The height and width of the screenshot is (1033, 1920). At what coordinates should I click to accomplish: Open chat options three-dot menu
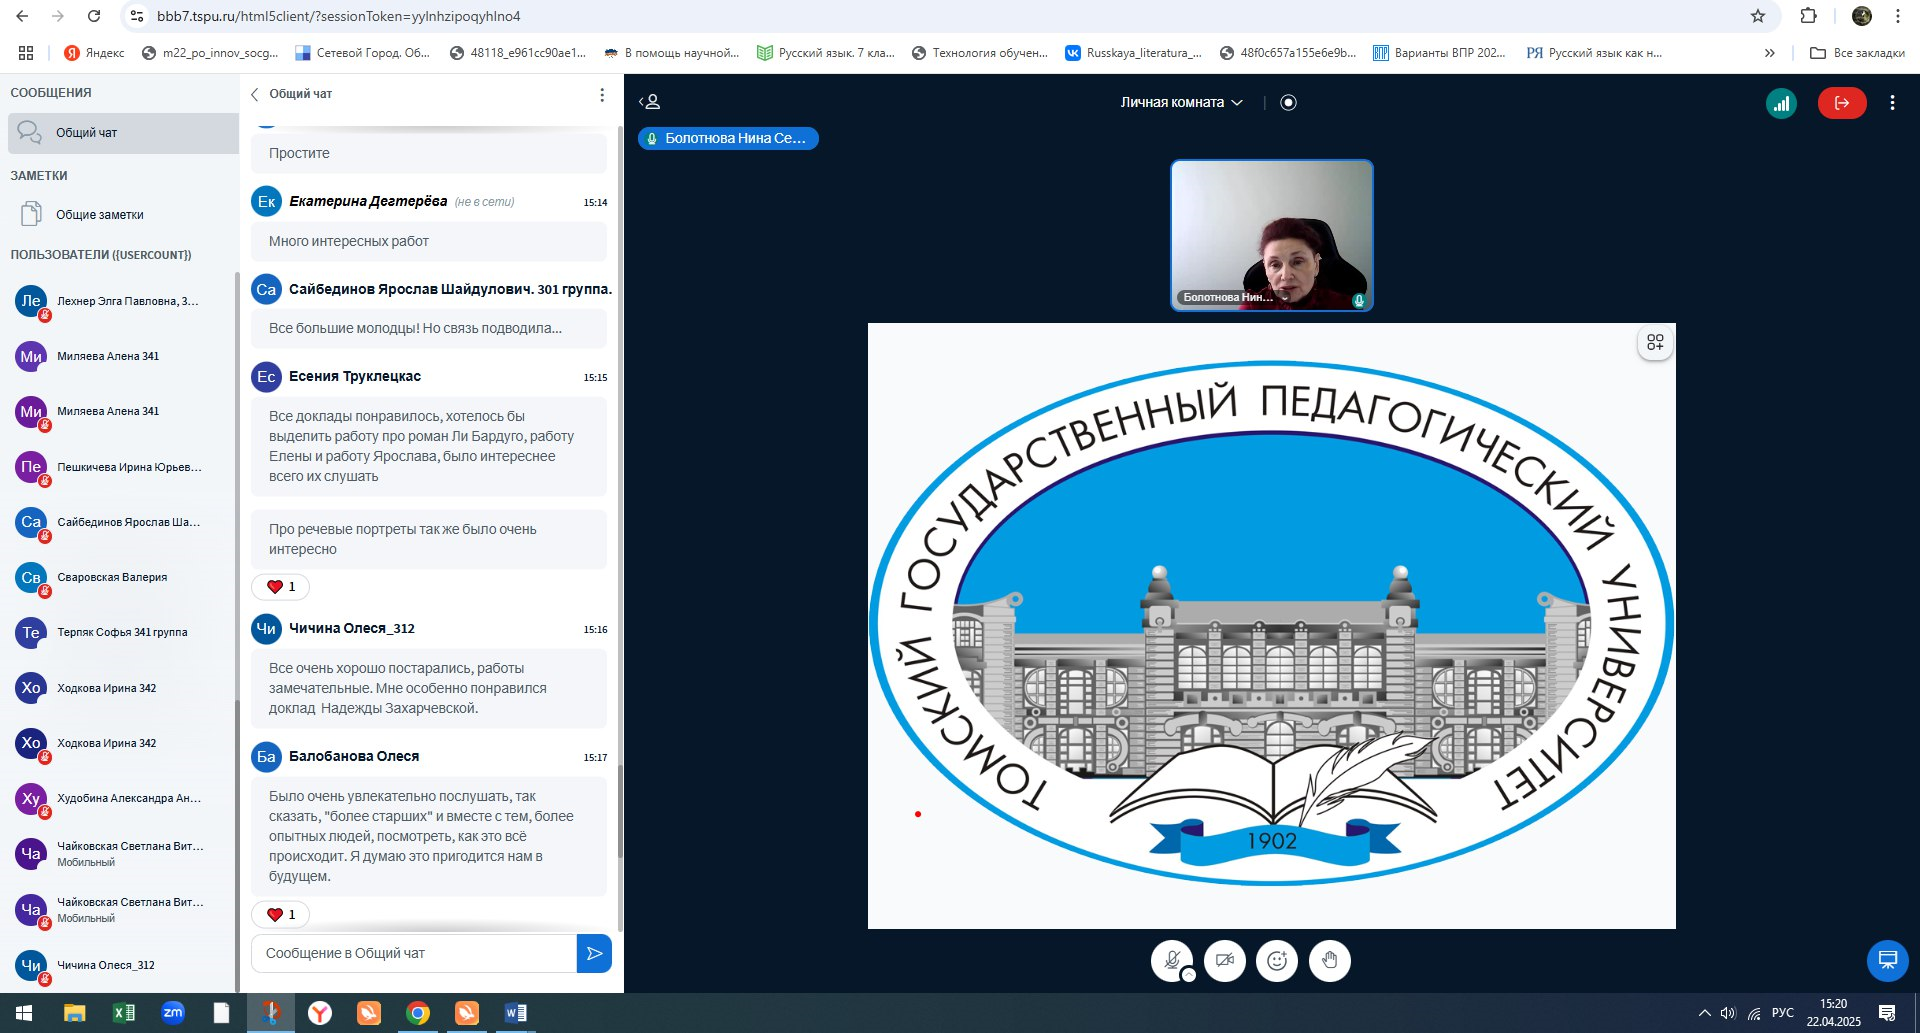(x=602, y=95)
